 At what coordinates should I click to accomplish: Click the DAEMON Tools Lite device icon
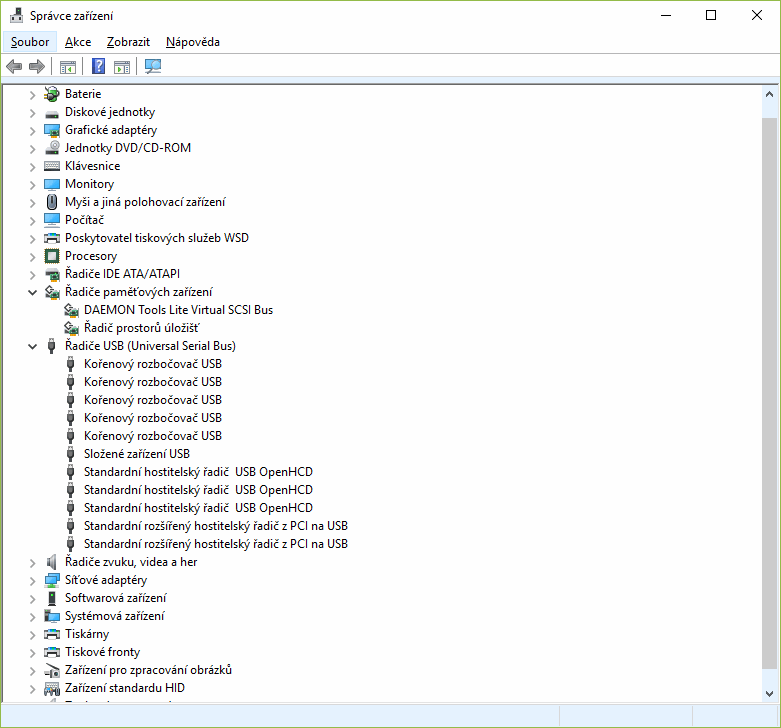click(x=71, y=310)
